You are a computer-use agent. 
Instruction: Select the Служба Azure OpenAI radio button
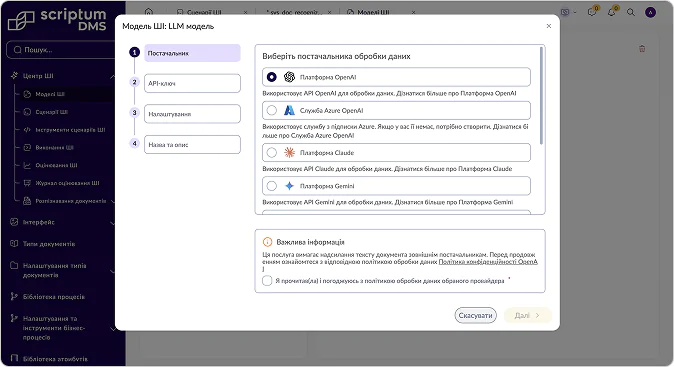(x=272, y=110)
